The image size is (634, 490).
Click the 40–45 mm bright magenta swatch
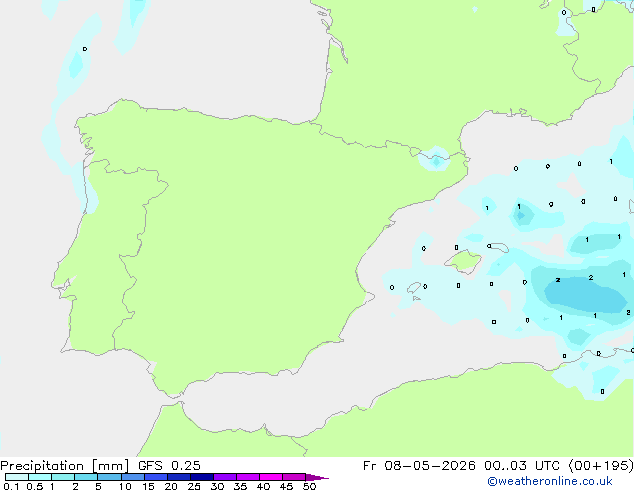click(x=271, y=477)
